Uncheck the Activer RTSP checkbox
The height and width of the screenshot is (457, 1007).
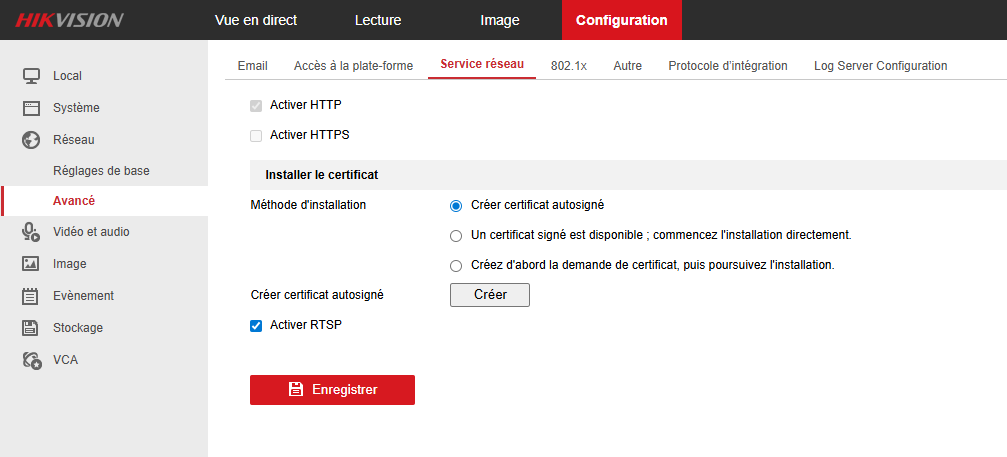256,325
